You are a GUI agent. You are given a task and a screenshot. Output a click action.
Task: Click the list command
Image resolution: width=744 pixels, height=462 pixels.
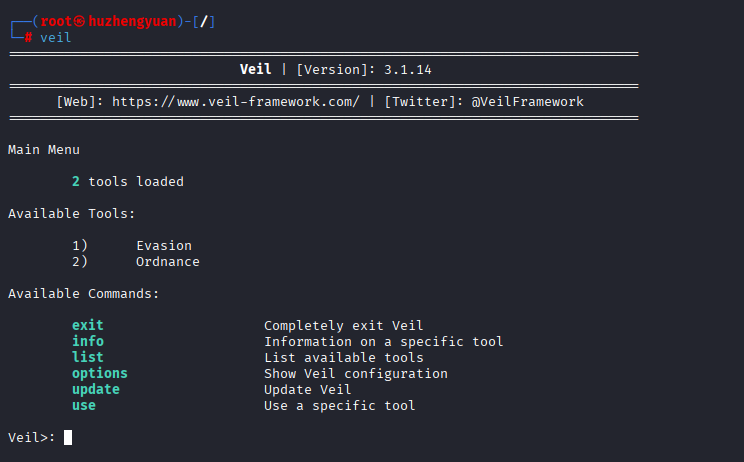click(87, 358)
